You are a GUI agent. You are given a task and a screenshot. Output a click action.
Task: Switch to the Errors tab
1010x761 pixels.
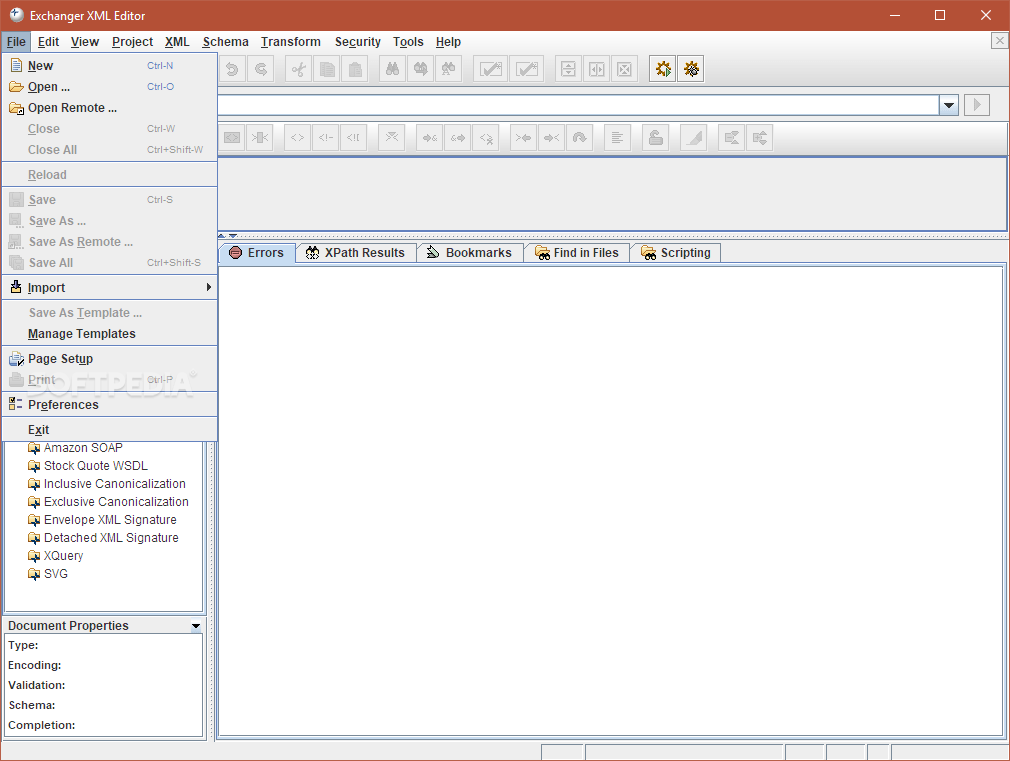coord(258,253)
